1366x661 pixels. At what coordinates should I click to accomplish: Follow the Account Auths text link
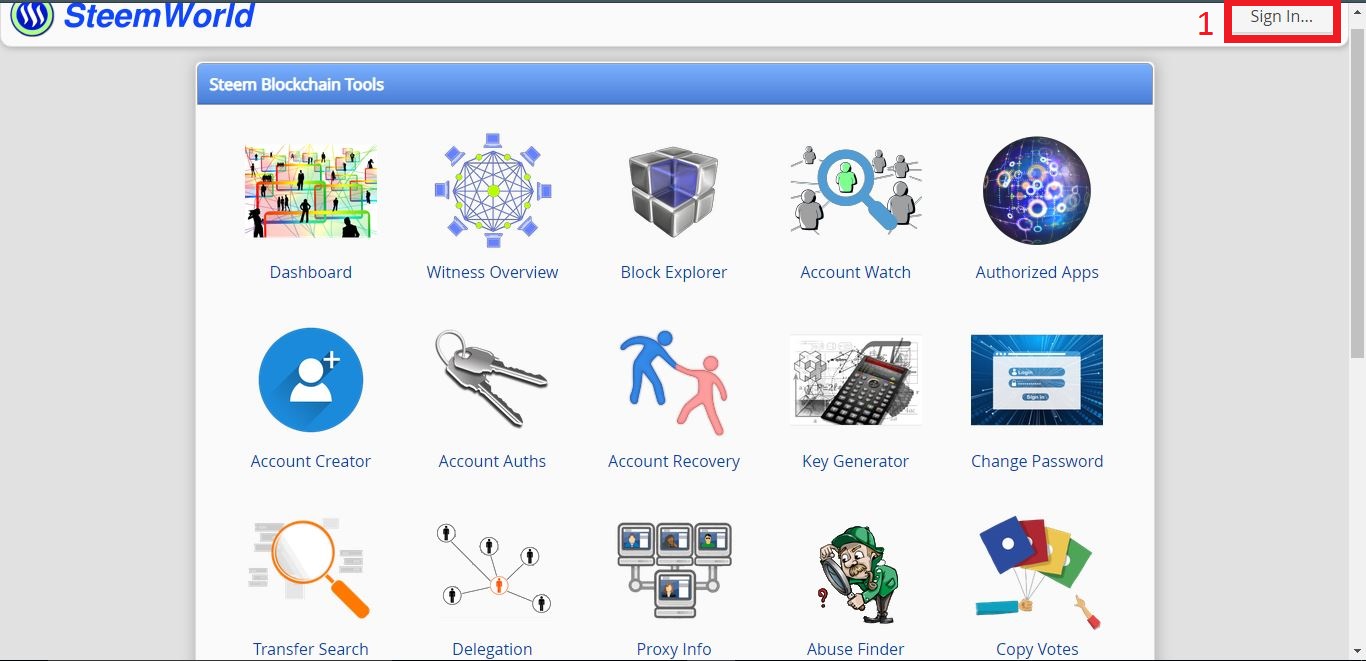click(492, 461)
